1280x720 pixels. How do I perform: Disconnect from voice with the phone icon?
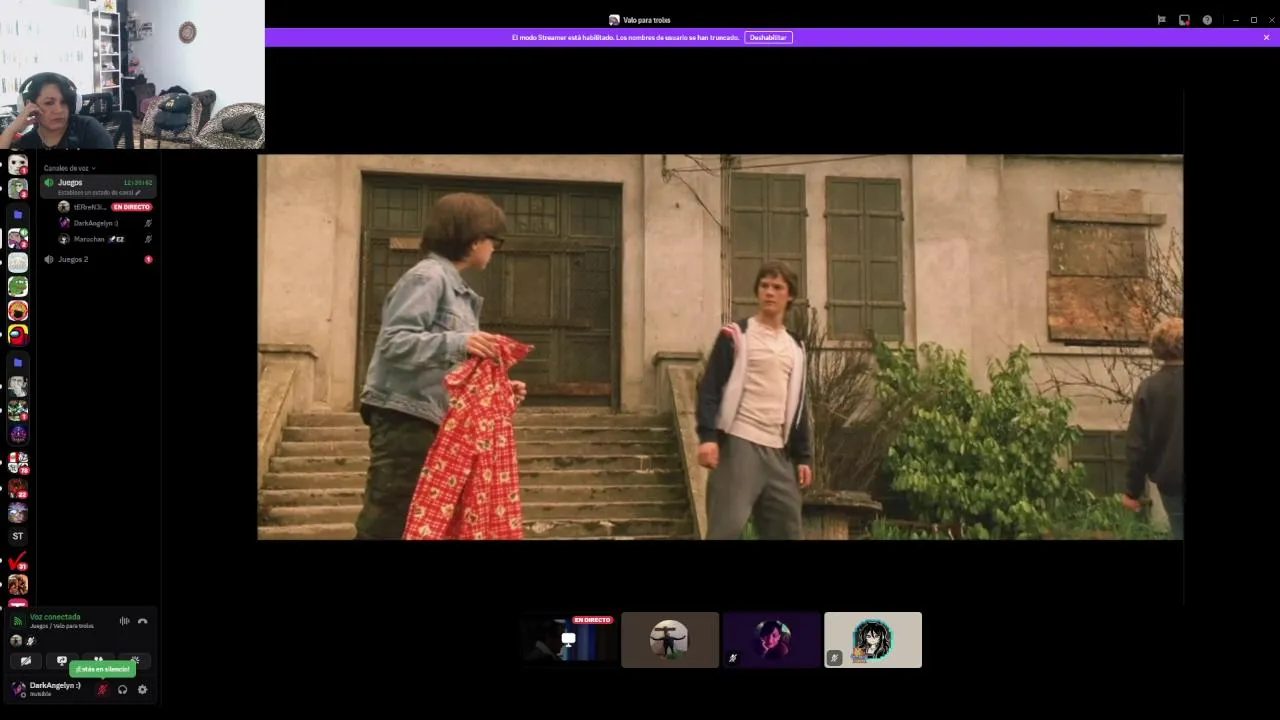[x=143, y=621]
